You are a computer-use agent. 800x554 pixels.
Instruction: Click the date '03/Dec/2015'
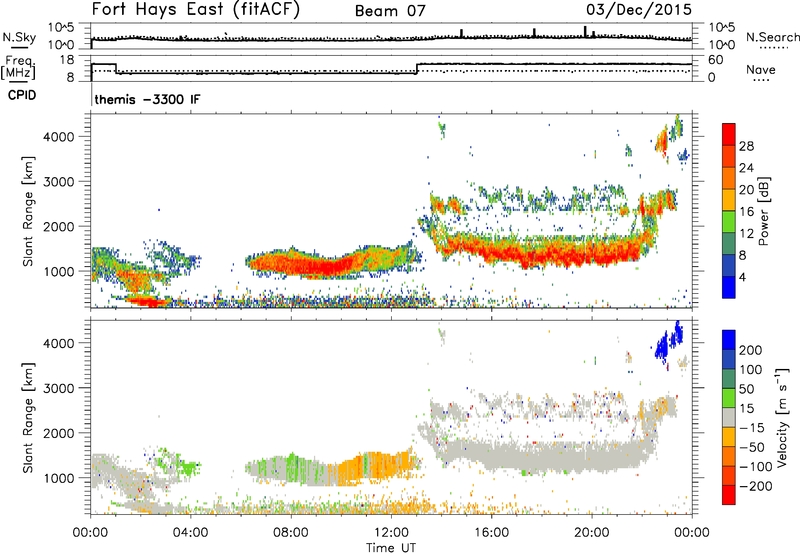639,9
